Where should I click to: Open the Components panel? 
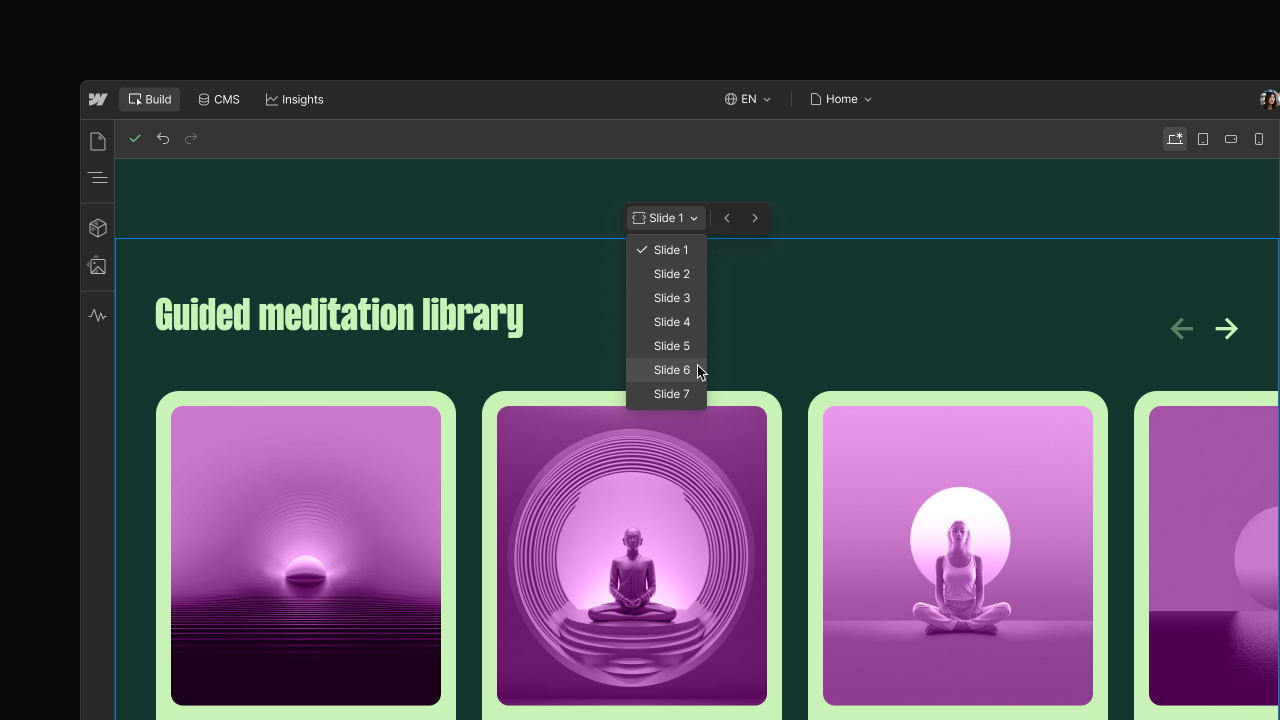tap(97, 227)
